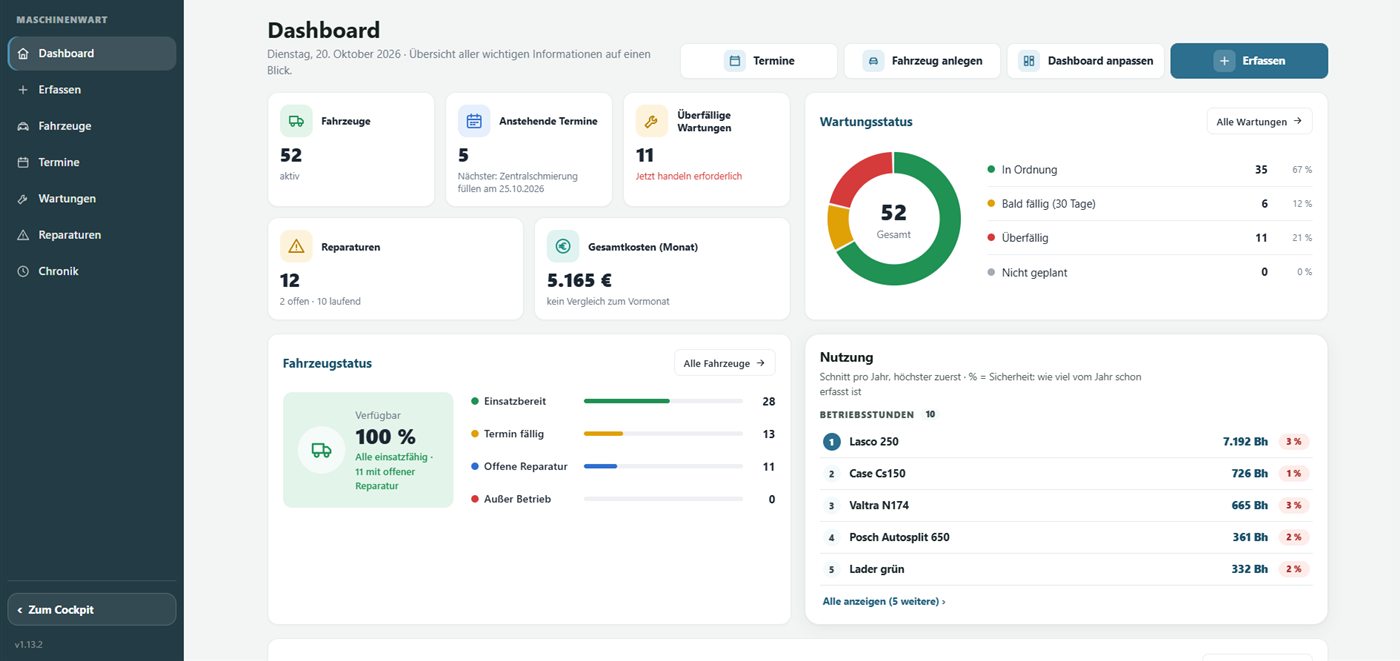This screenshot has height=661, width=1400.
Task: Open Fahrzeuge in the sidebar menu
Action: click(x=92, y=126)
